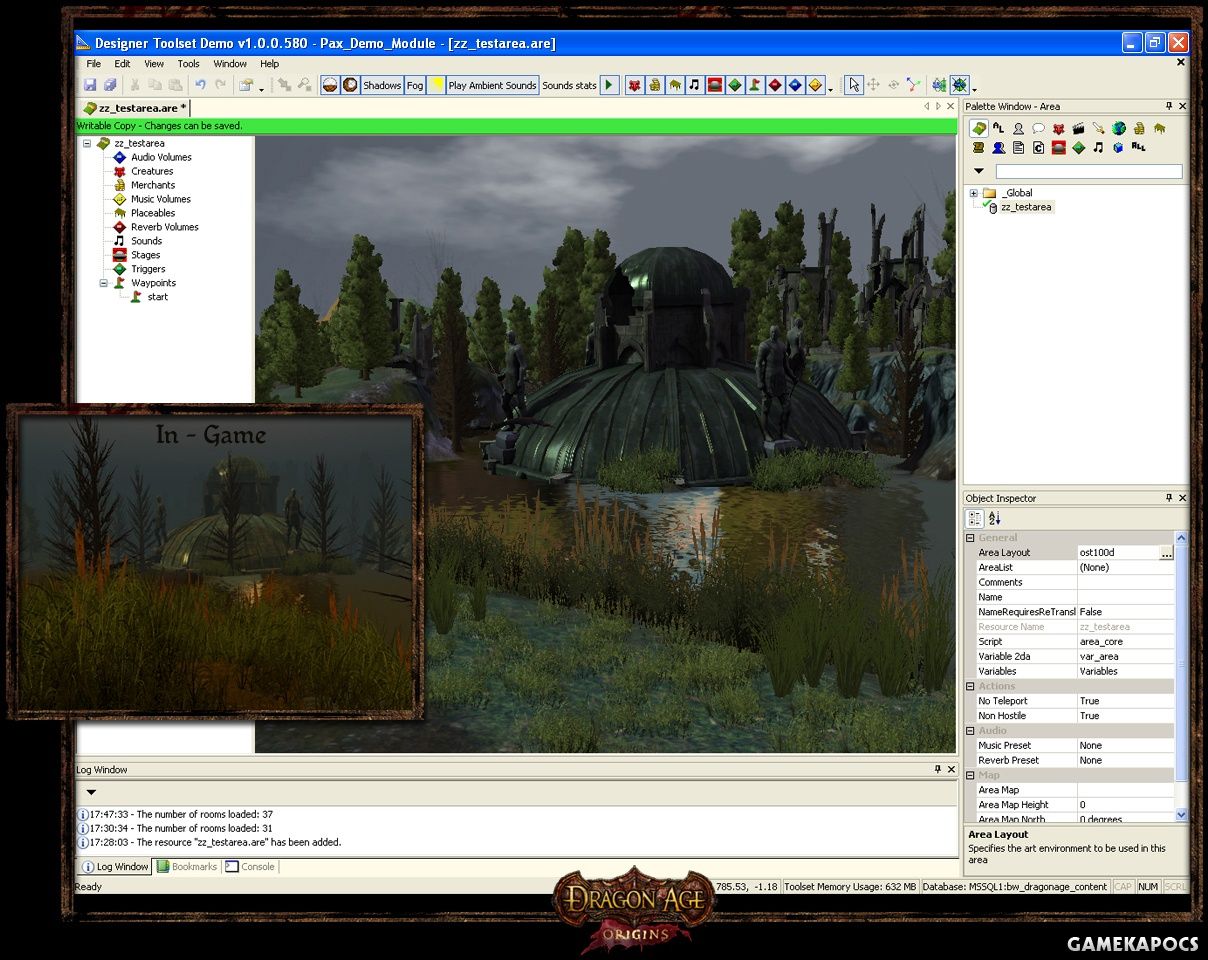Collapse the zz_testarea tree root
This screenshot has width=1208, height=960.
87,143
